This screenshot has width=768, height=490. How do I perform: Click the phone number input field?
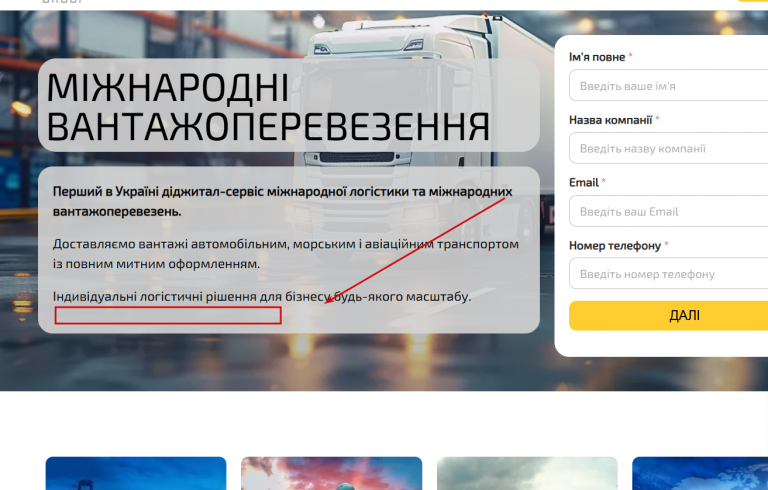point(669,273)
